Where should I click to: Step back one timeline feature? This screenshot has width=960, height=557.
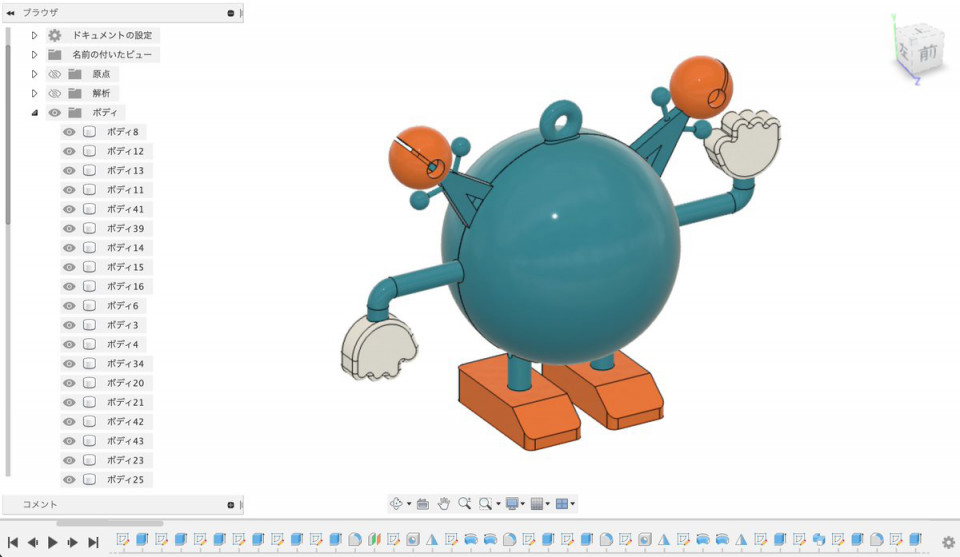[33, 542]
